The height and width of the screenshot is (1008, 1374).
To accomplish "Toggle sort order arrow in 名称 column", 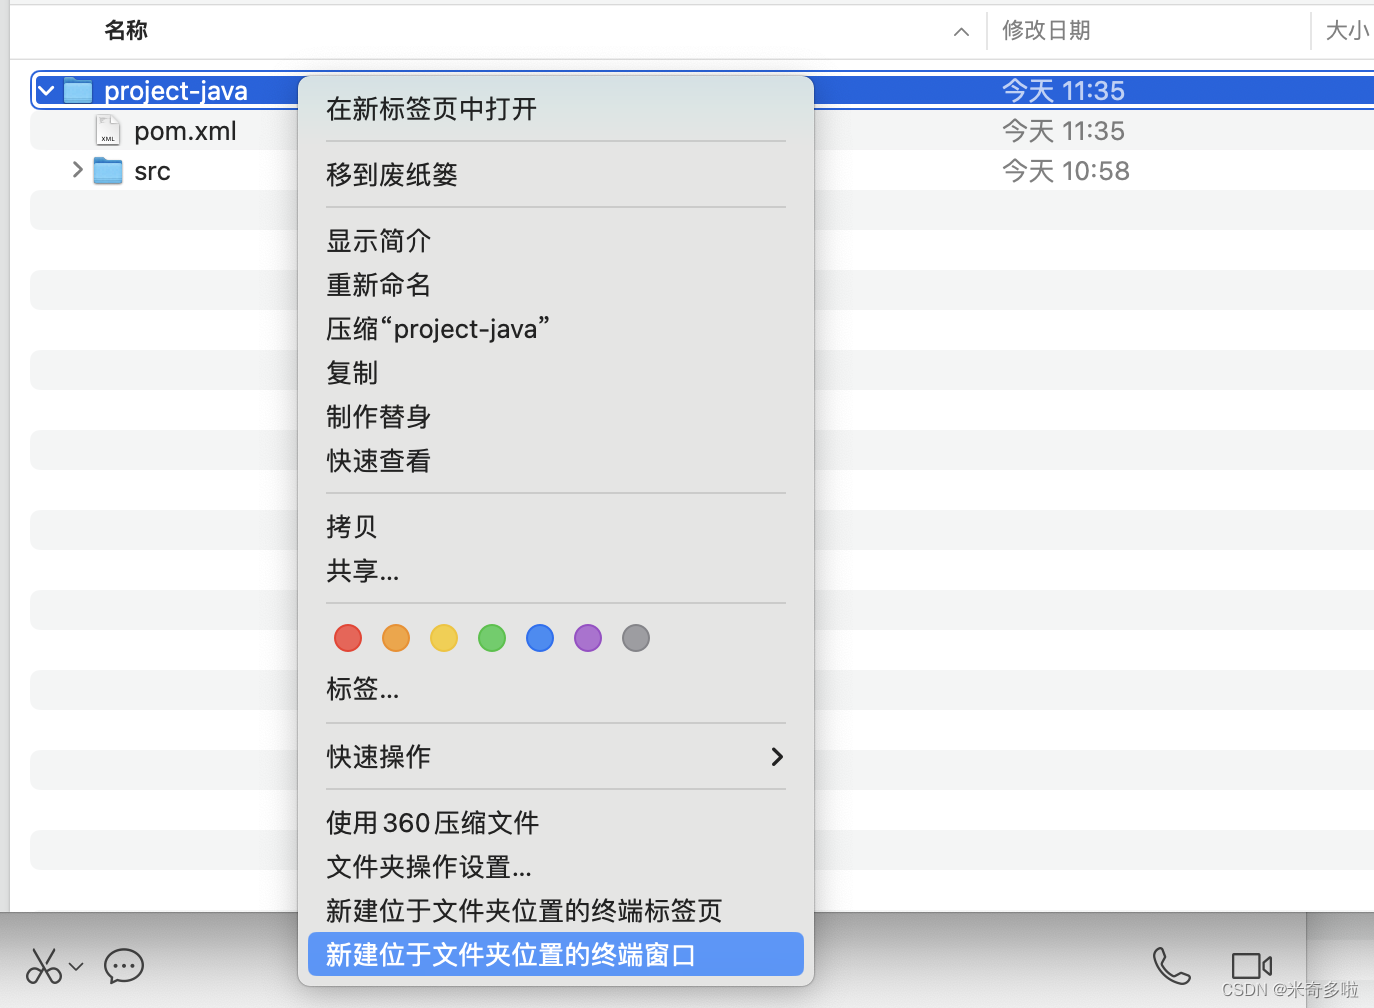I will click(961, 32).
